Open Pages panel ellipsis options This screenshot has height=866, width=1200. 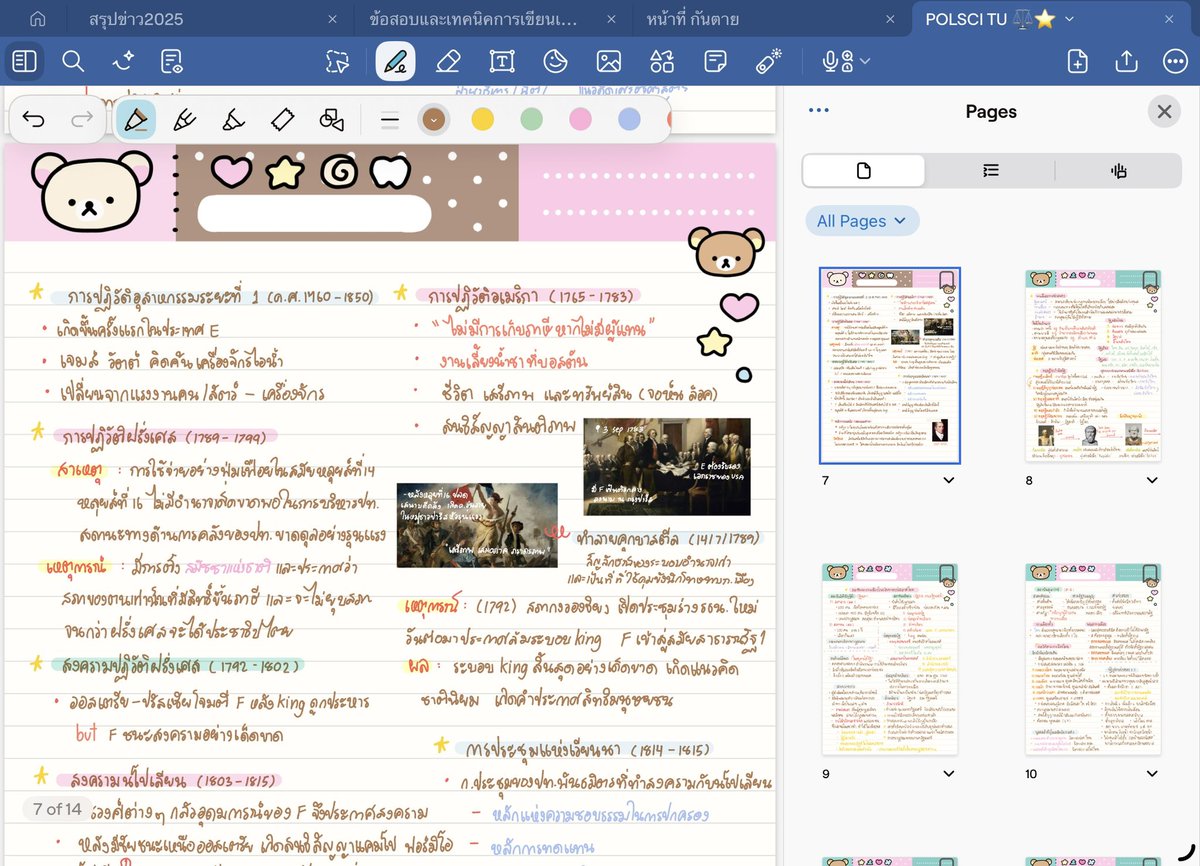point(818,111)
